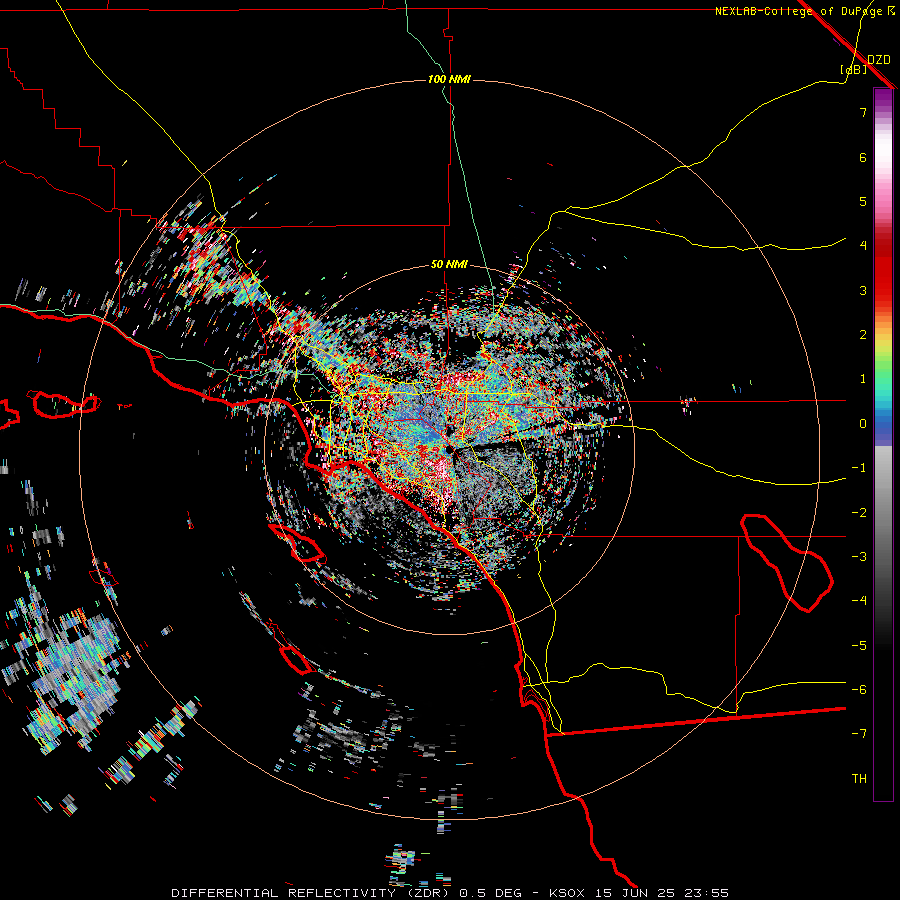This screenshot has height=900, width=900.
Task: Click the TH label on color scale
Action: click(859, 779)
